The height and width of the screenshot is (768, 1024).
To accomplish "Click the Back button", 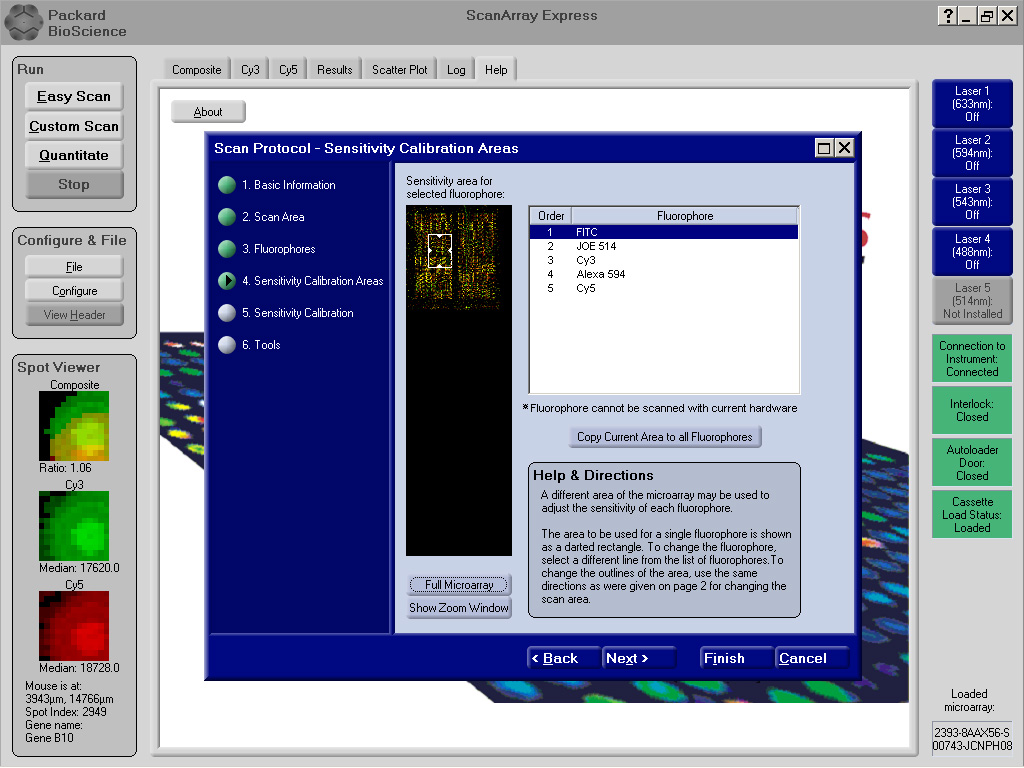I will (x=563, y=658).
